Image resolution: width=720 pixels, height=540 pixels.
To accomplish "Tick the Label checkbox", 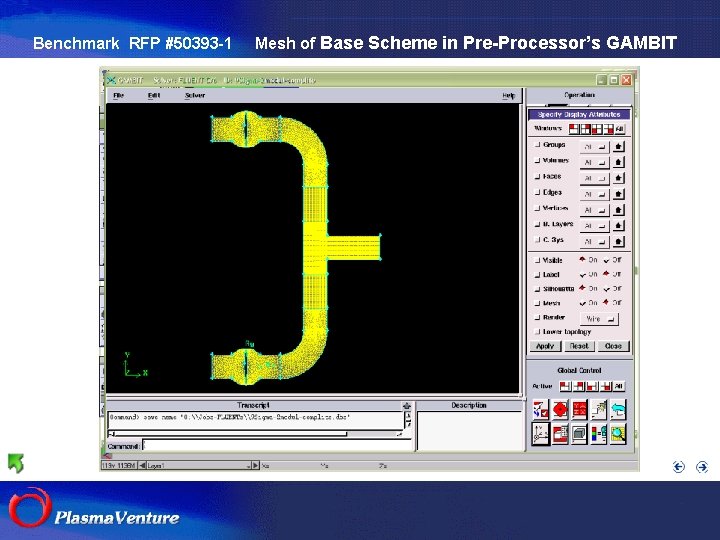I will (x=537, y=275).
